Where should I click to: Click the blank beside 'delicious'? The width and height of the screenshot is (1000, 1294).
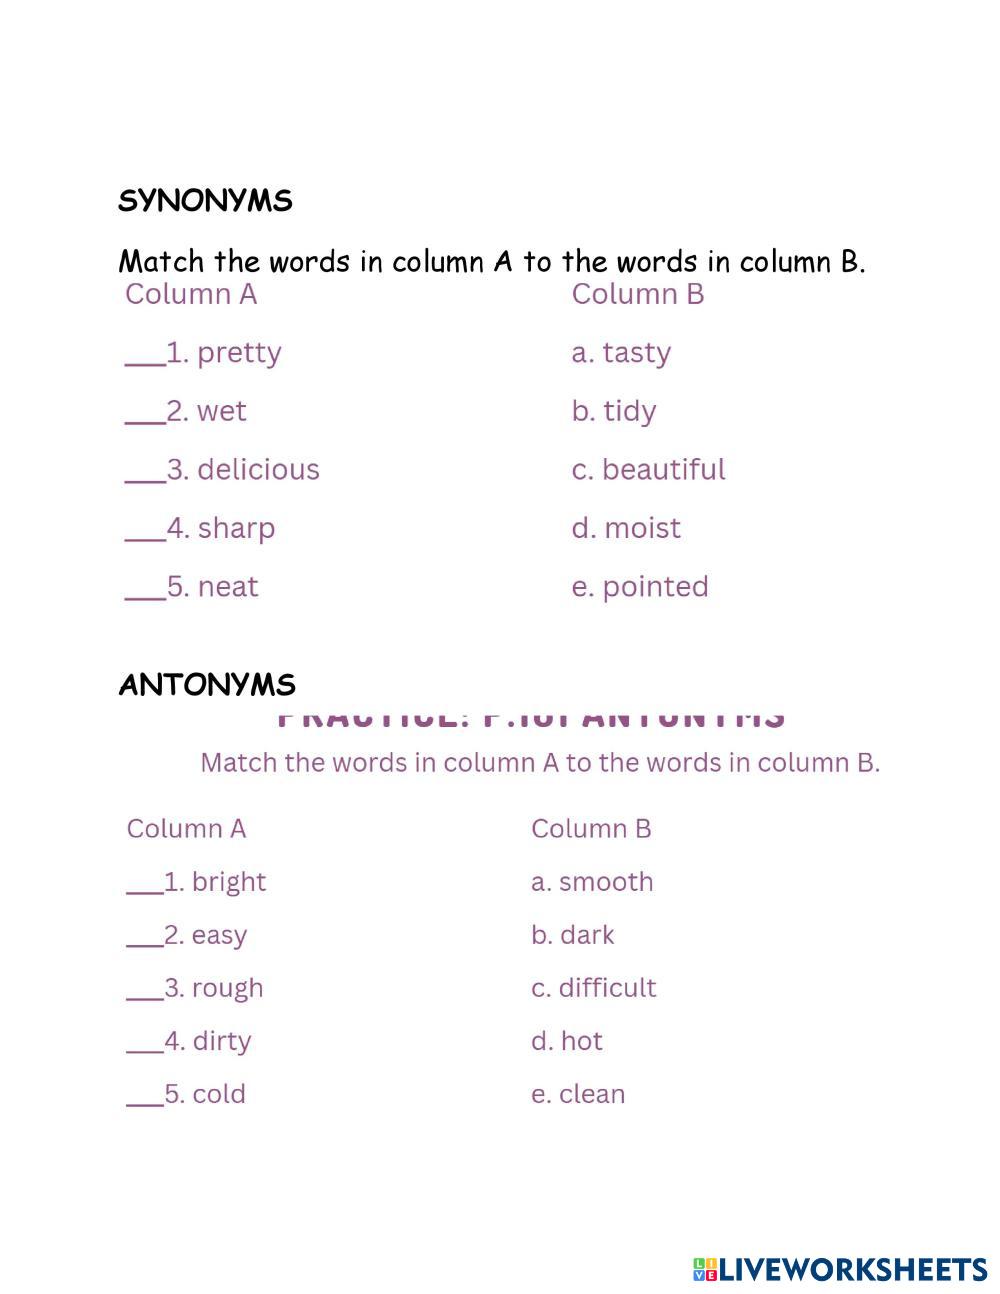pos(145,471)
